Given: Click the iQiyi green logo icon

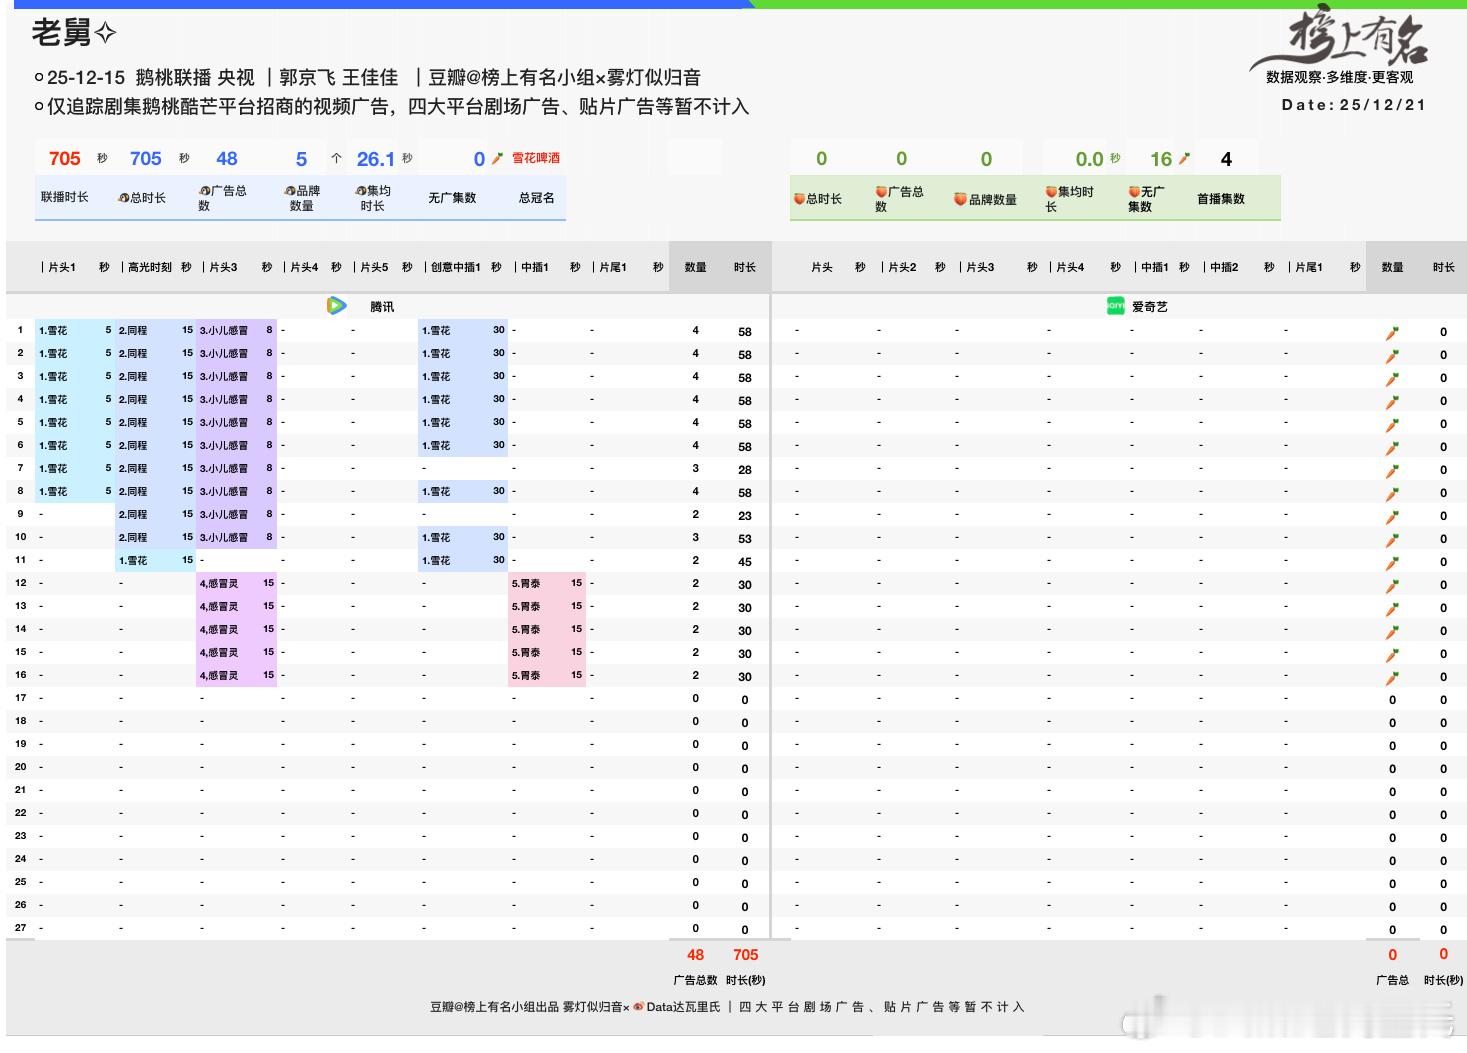Looking at the screenshot, I should point(1115,306).
